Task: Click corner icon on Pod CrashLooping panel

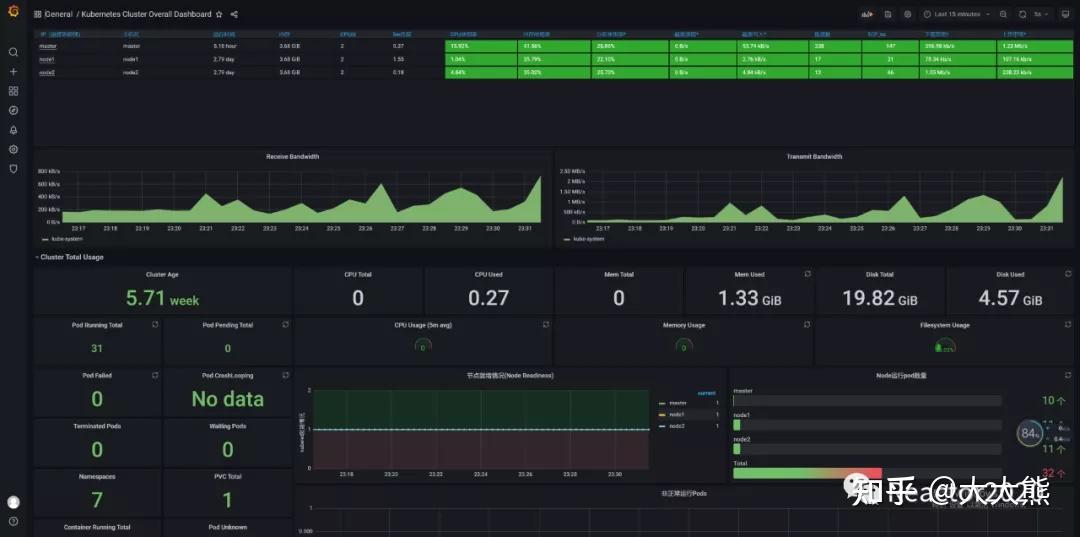Action: pyautogui.click(x=285, y=376)
